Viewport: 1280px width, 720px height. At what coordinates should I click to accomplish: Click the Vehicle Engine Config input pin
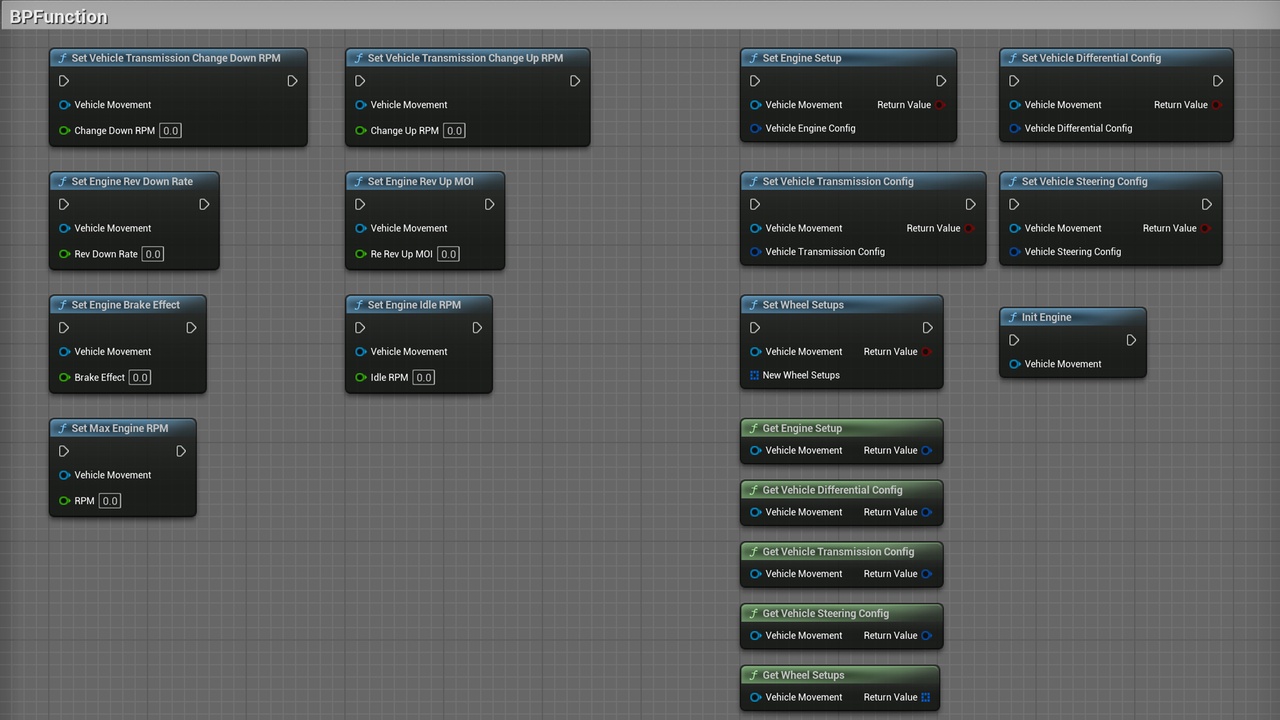(755, 128)
